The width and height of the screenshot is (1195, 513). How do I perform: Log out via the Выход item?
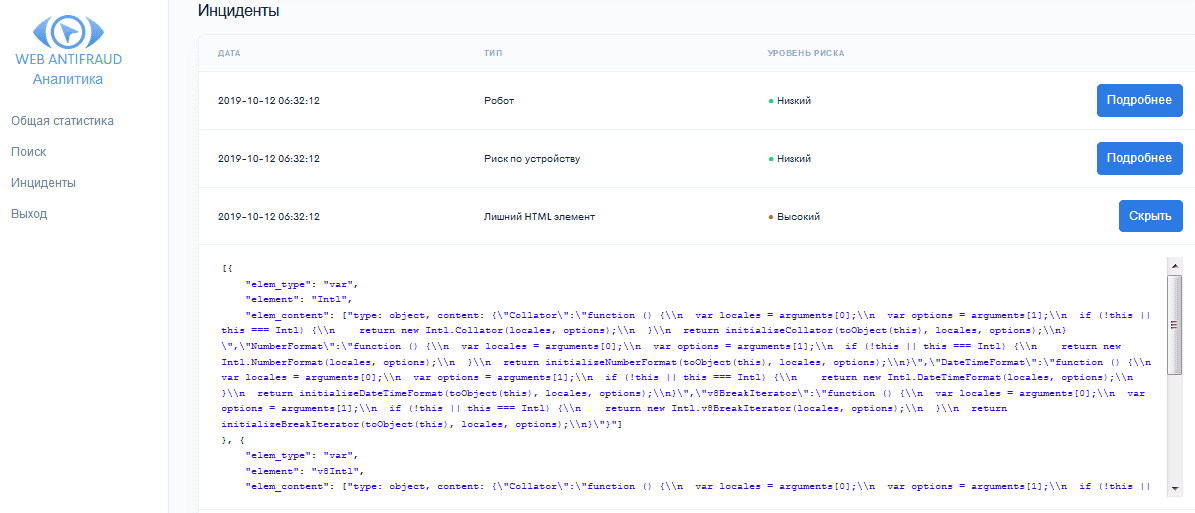pos(29,214)
